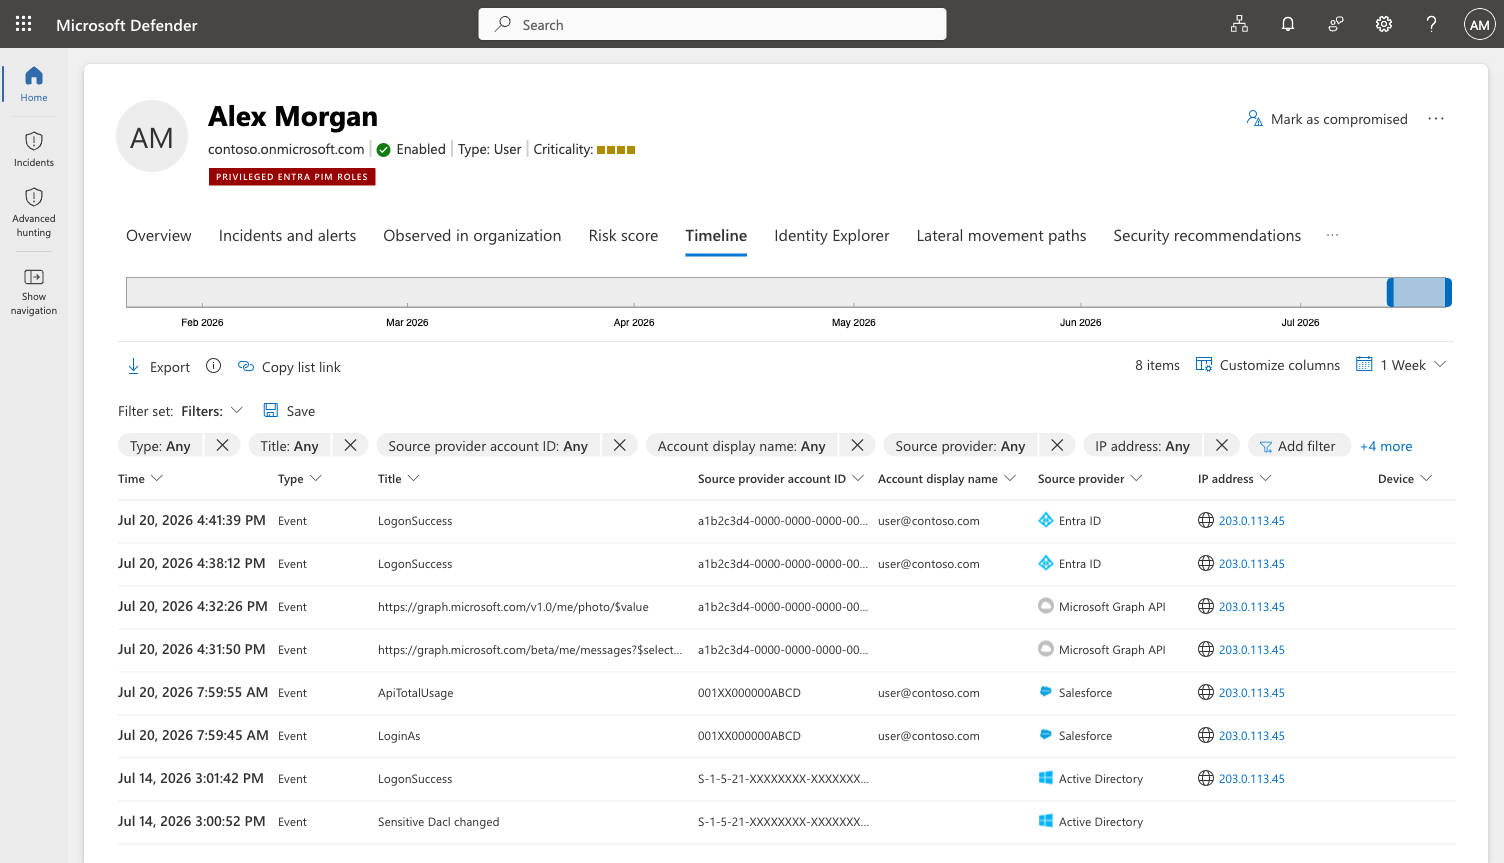Open the organization hierarchy icon in header
Viewport: 1504px width, 863px height.
pyautogui.click(x=1239, y=24)
